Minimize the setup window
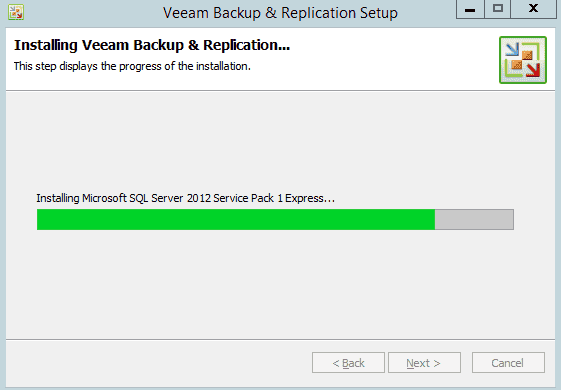This screenshot has width=561, height=390. point(470,9)
